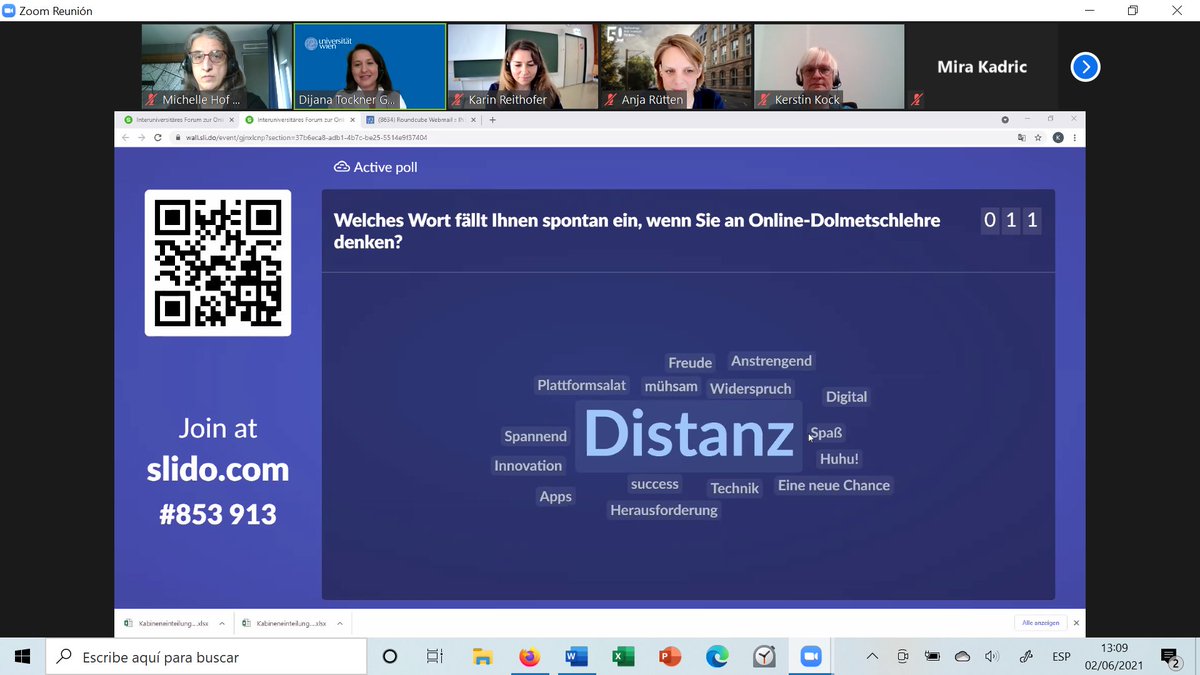Select Dijana Tockner's video tile
Viewport: 1200px width, 675px height.
[370, 66]
